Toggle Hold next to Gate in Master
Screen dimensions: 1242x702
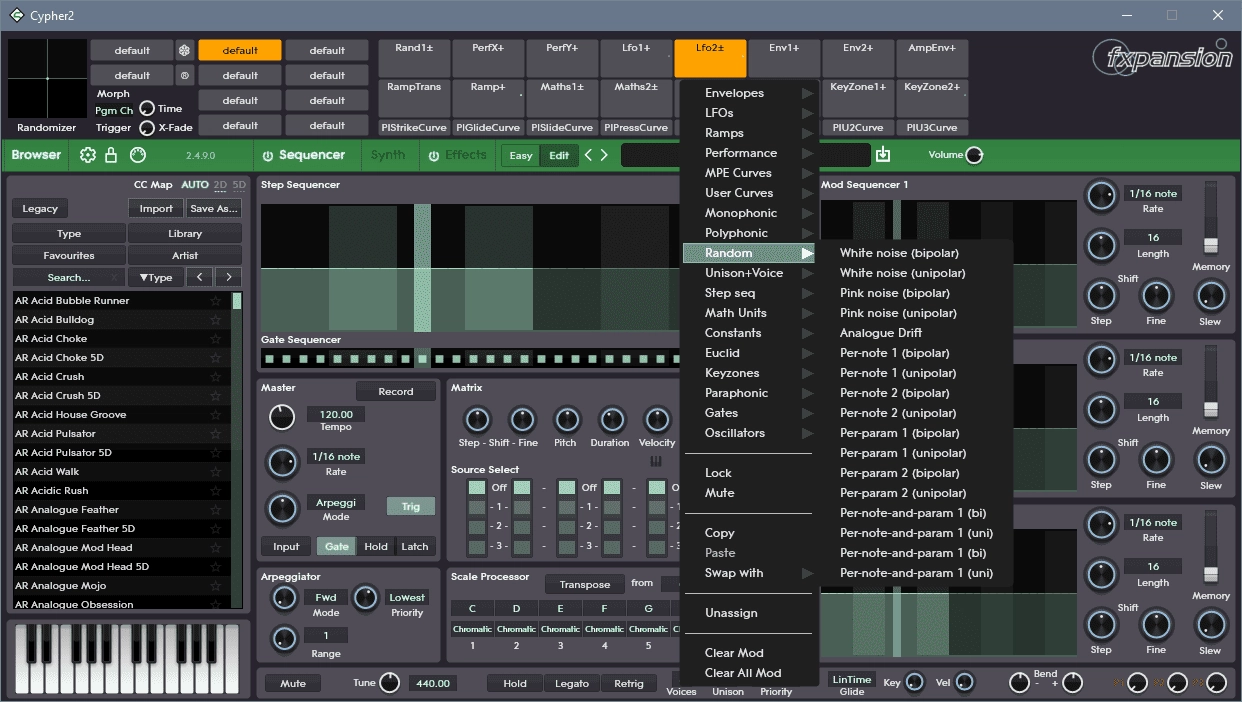pos(376,547)
